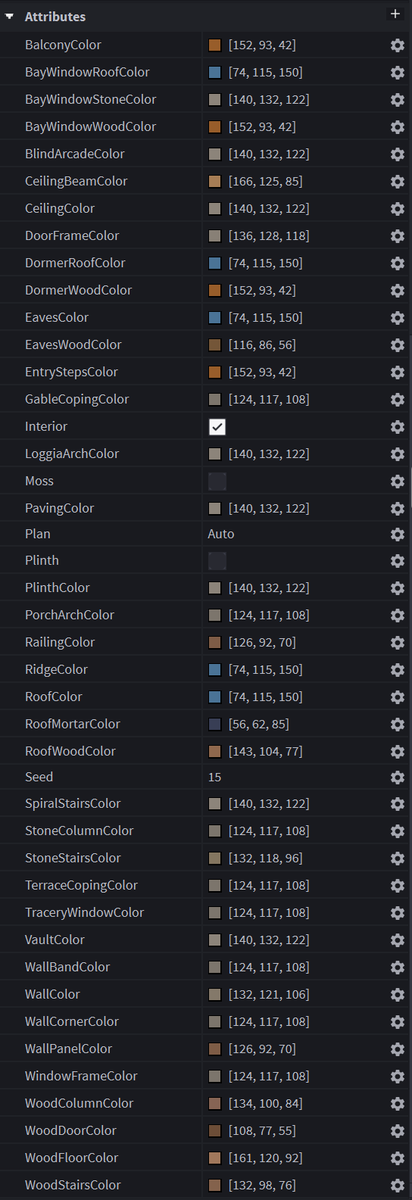Image resolution: width=412 pixels, height=1200 pixels.
Task: Open settings gear for BlindArcadeColor
Action: (x=397, y=155)
